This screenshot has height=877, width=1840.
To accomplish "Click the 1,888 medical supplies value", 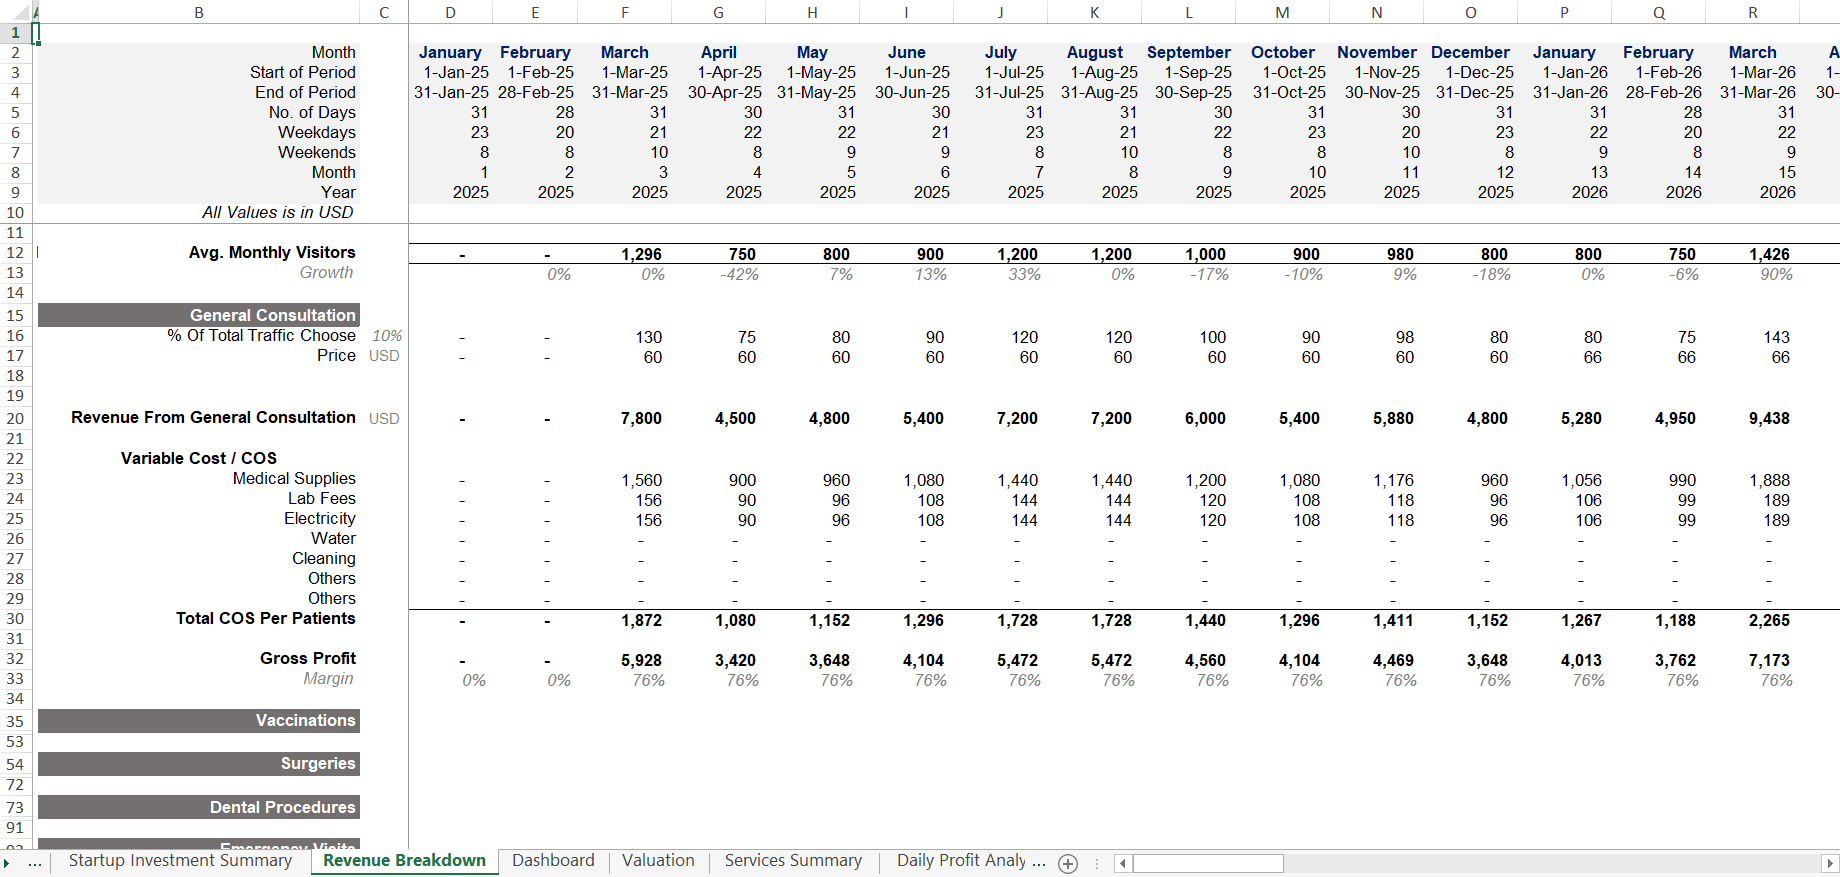I will (1769, 481).
